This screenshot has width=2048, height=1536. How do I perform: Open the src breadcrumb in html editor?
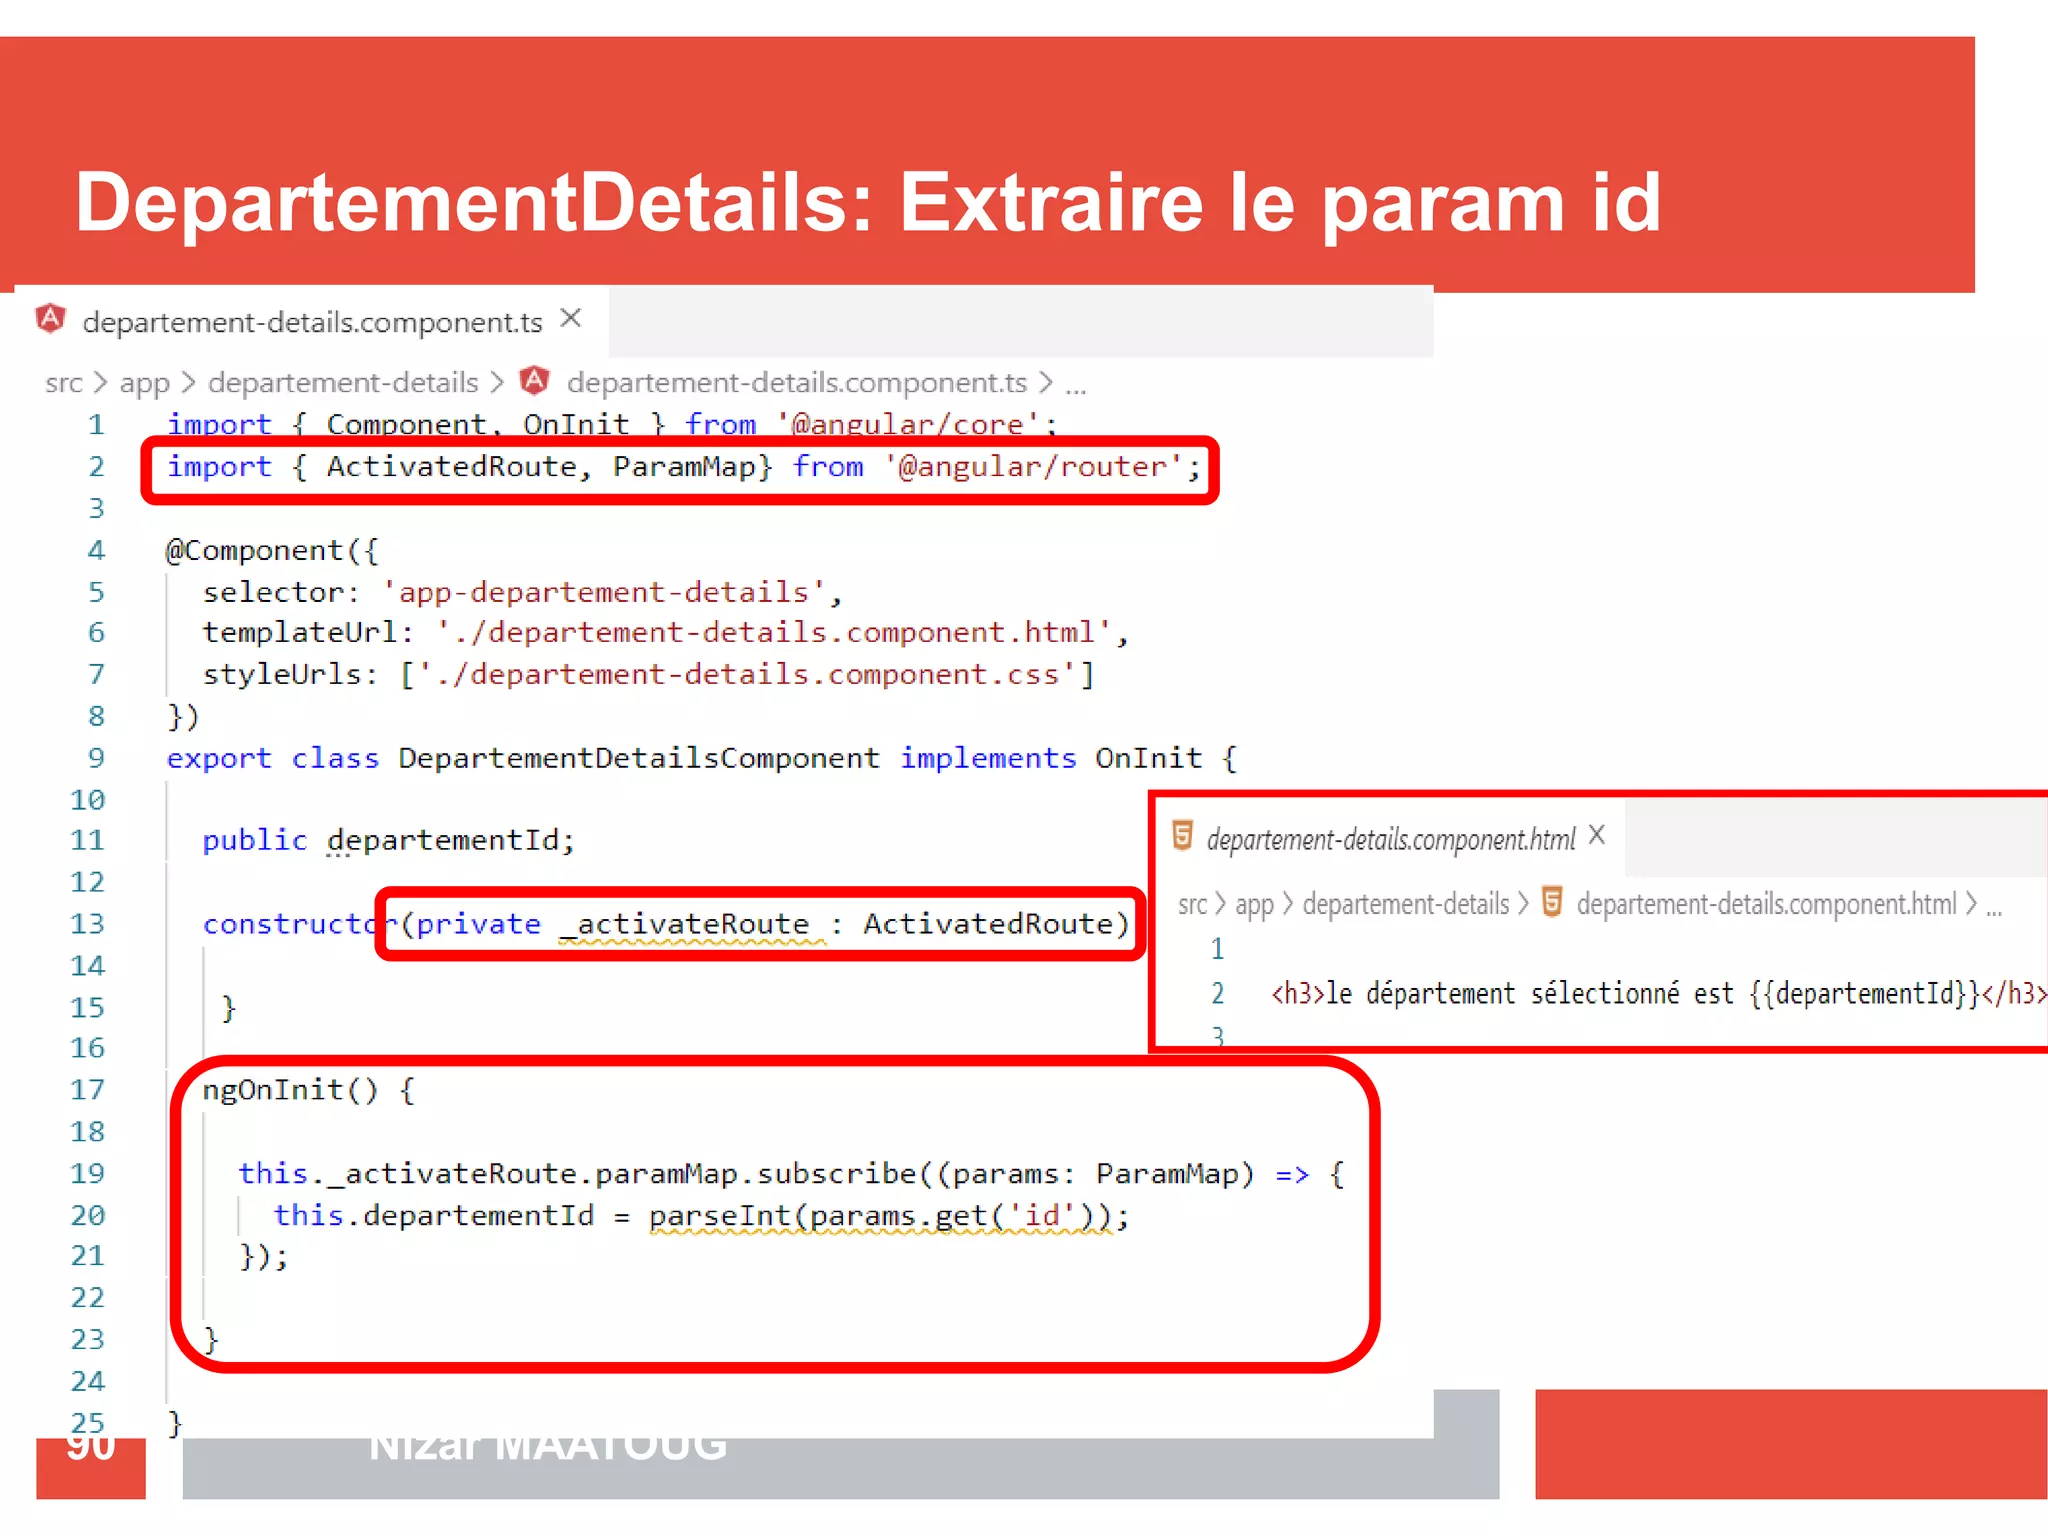[x=1192, y=904]
